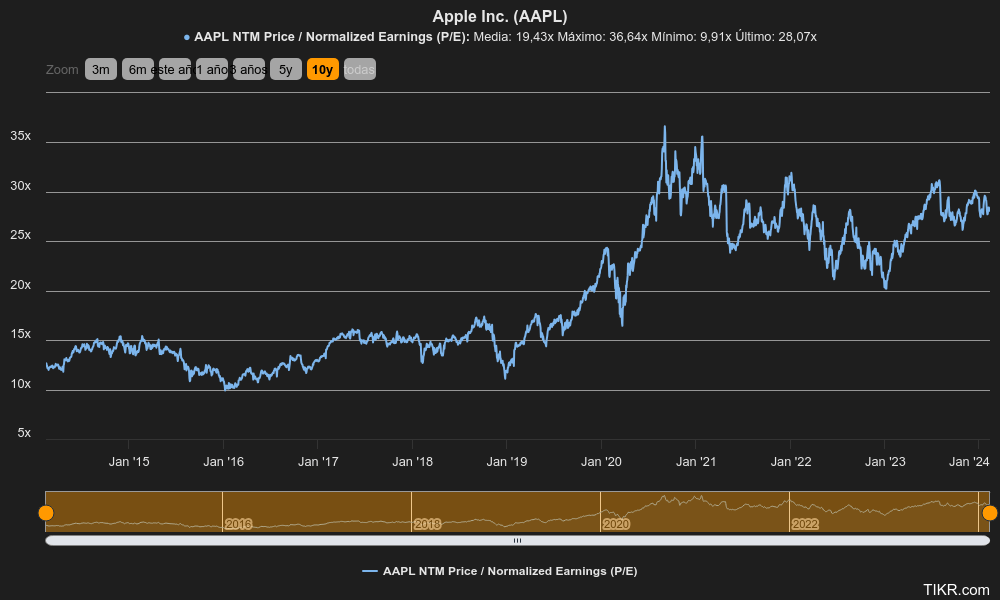
Task: Click the 2016 marker in navigator
Action: coord(238,524)
